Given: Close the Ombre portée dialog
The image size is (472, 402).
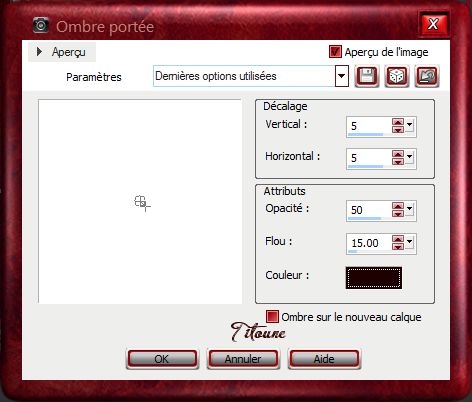Looking at the screenshot, I should pos(433,24).
